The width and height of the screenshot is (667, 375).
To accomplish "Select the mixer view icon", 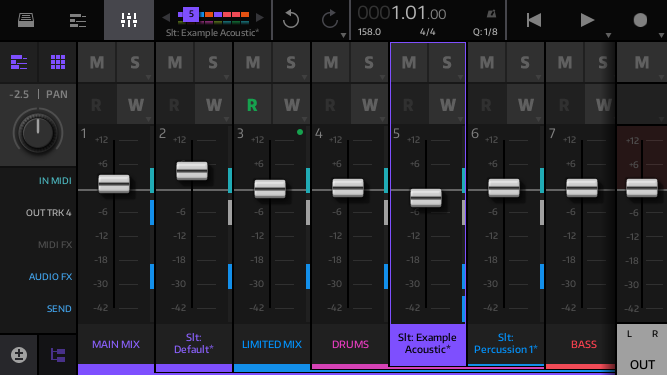I will point(129,20).
